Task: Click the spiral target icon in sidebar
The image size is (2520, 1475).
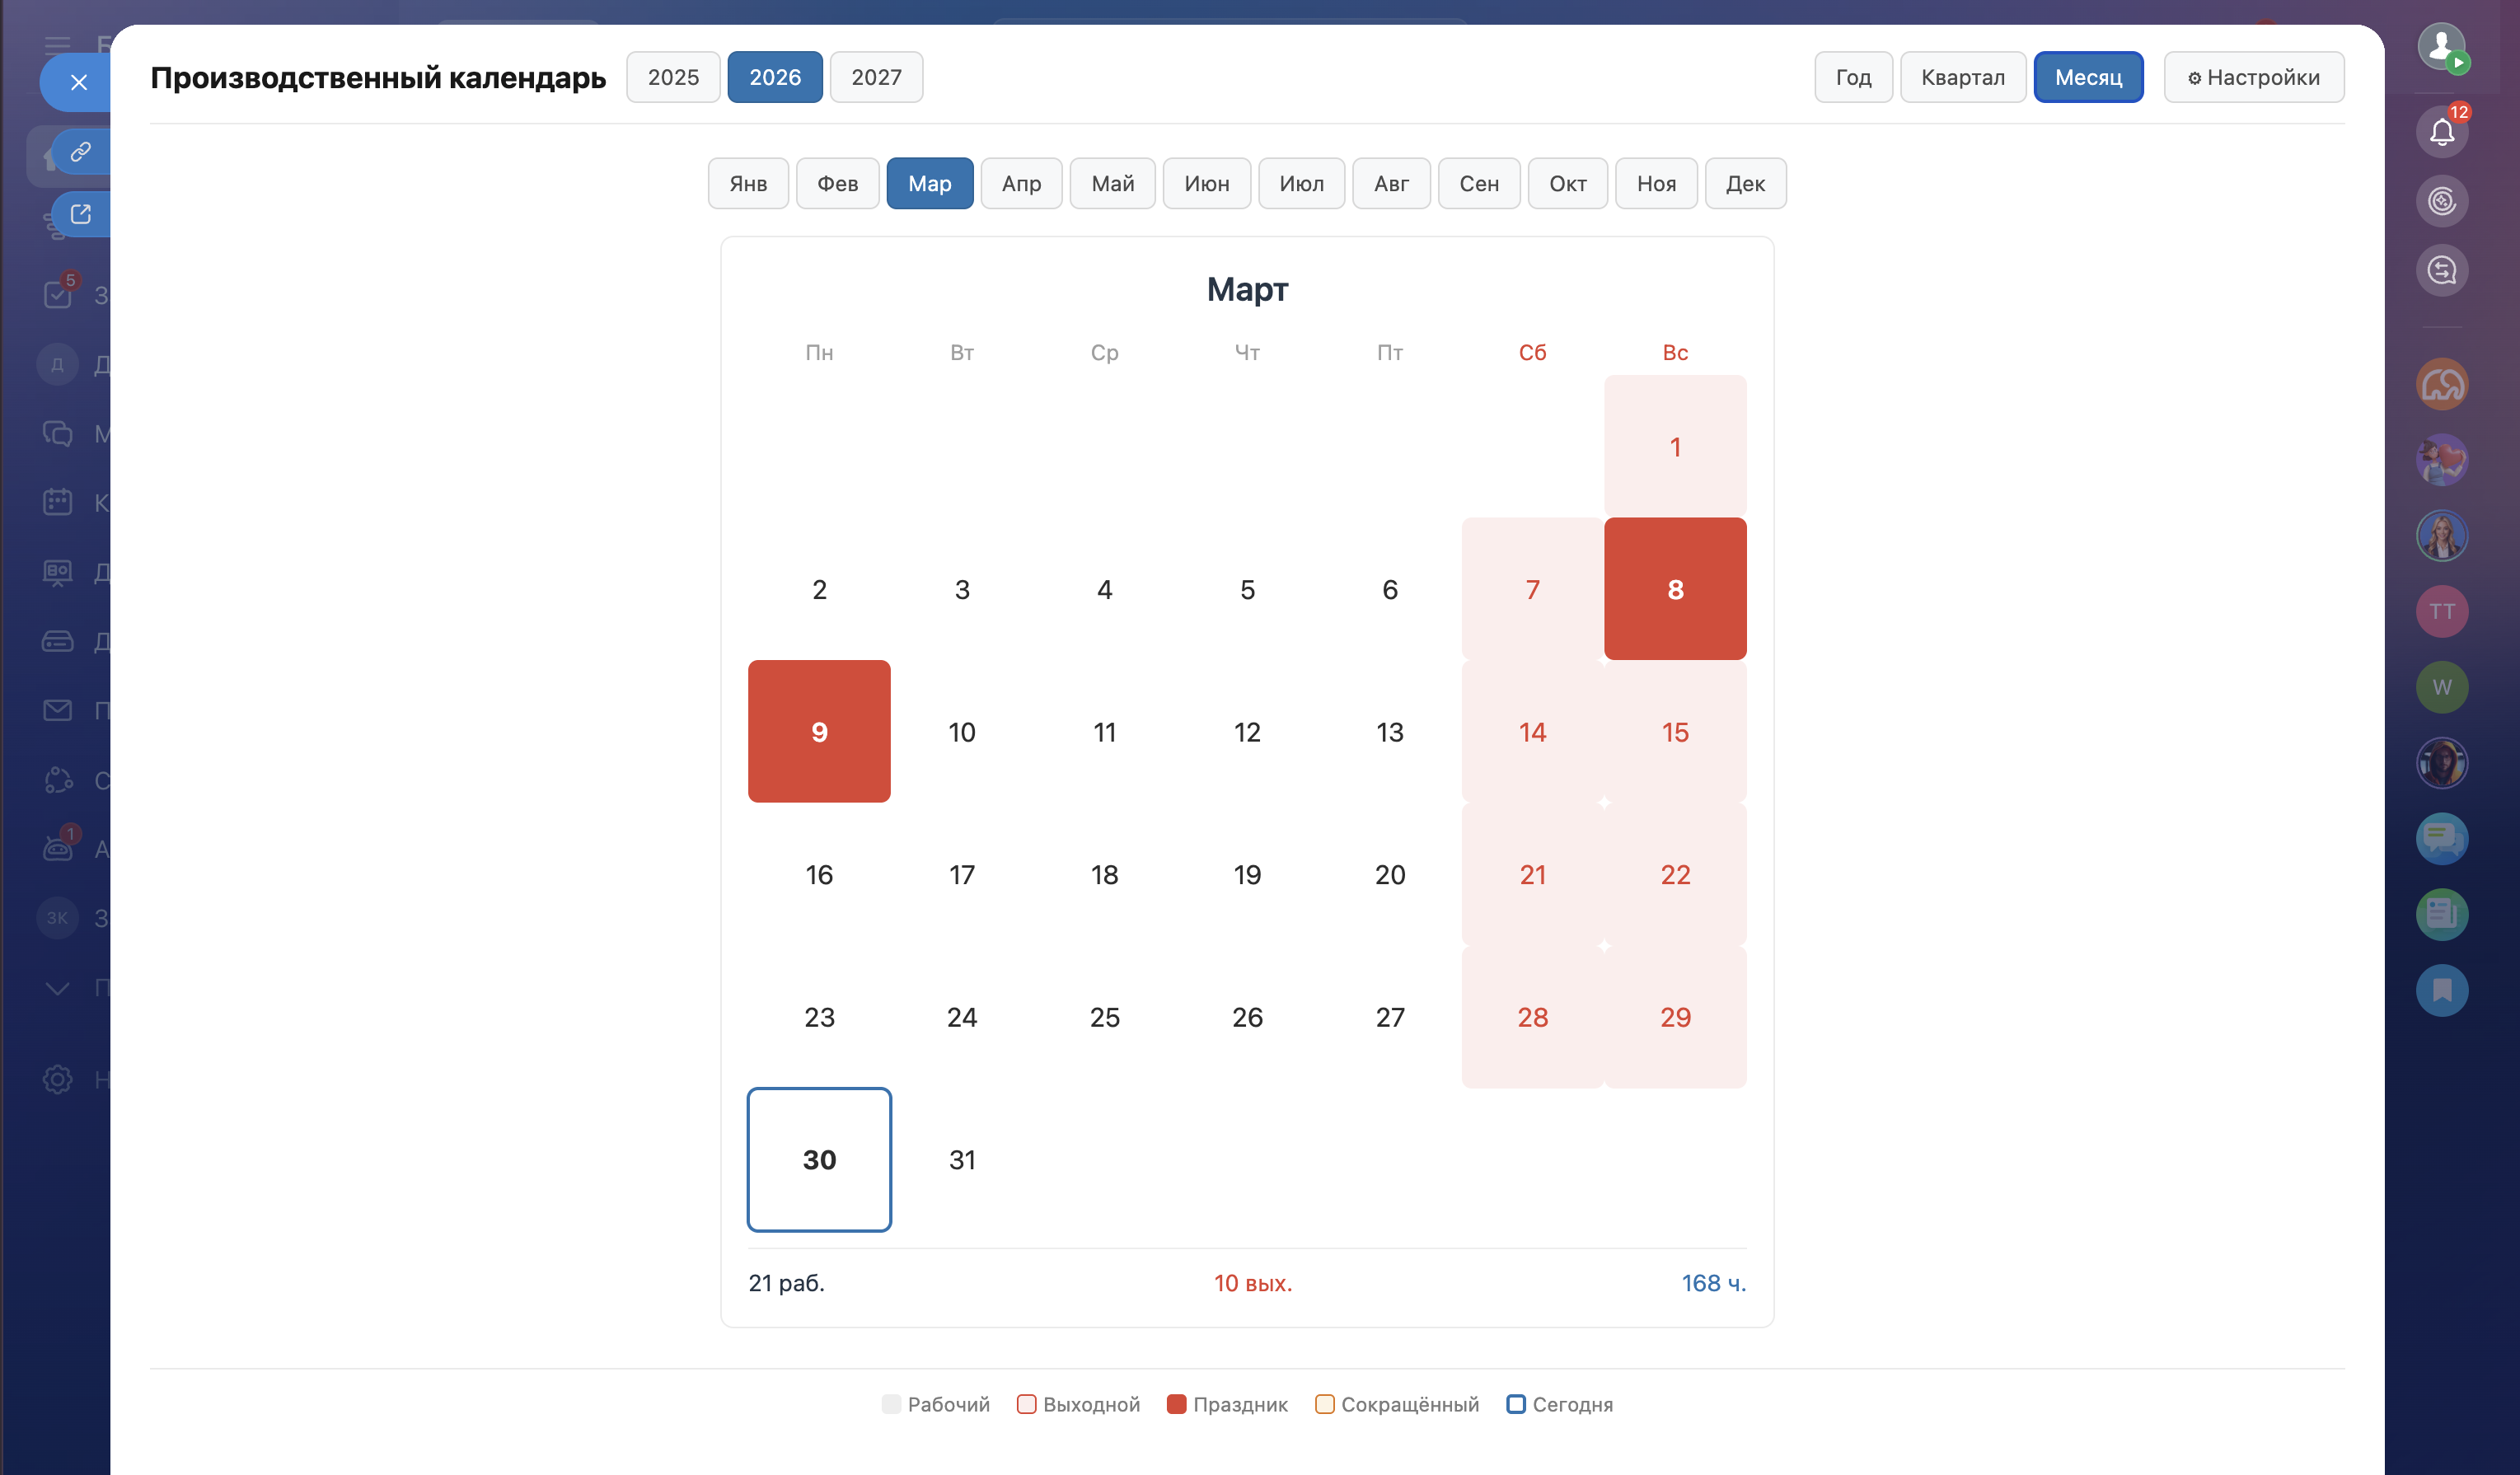Action: (2441, 201)
